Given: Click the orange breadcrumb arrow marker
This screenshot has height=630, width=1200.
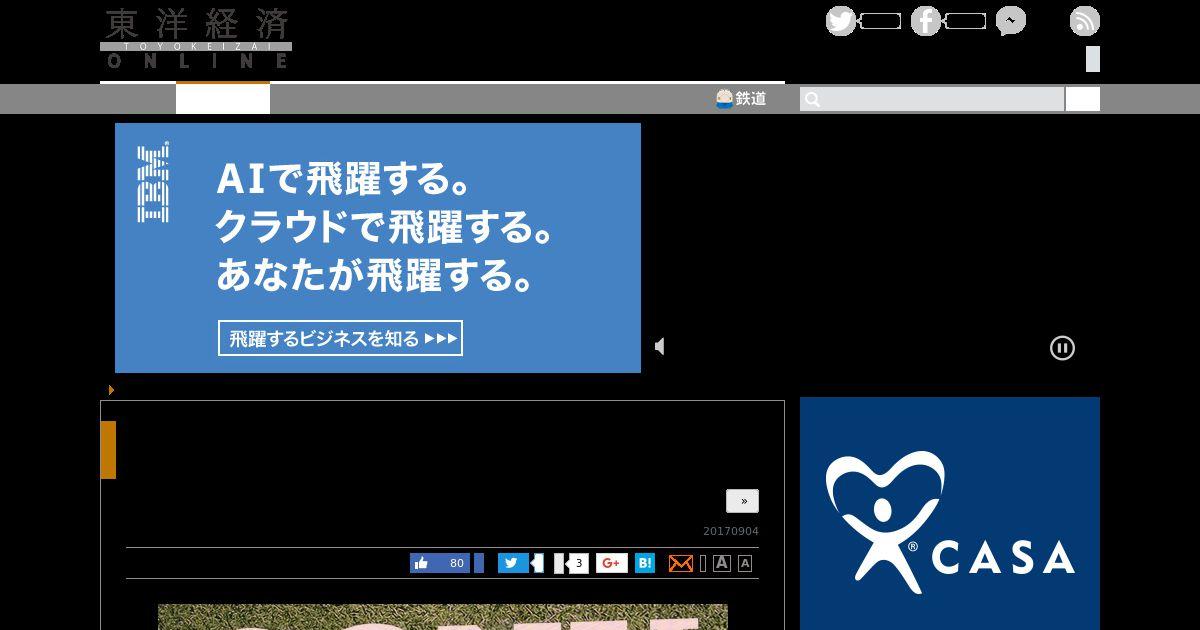Looking at the screenshot, I should [111, 390].
